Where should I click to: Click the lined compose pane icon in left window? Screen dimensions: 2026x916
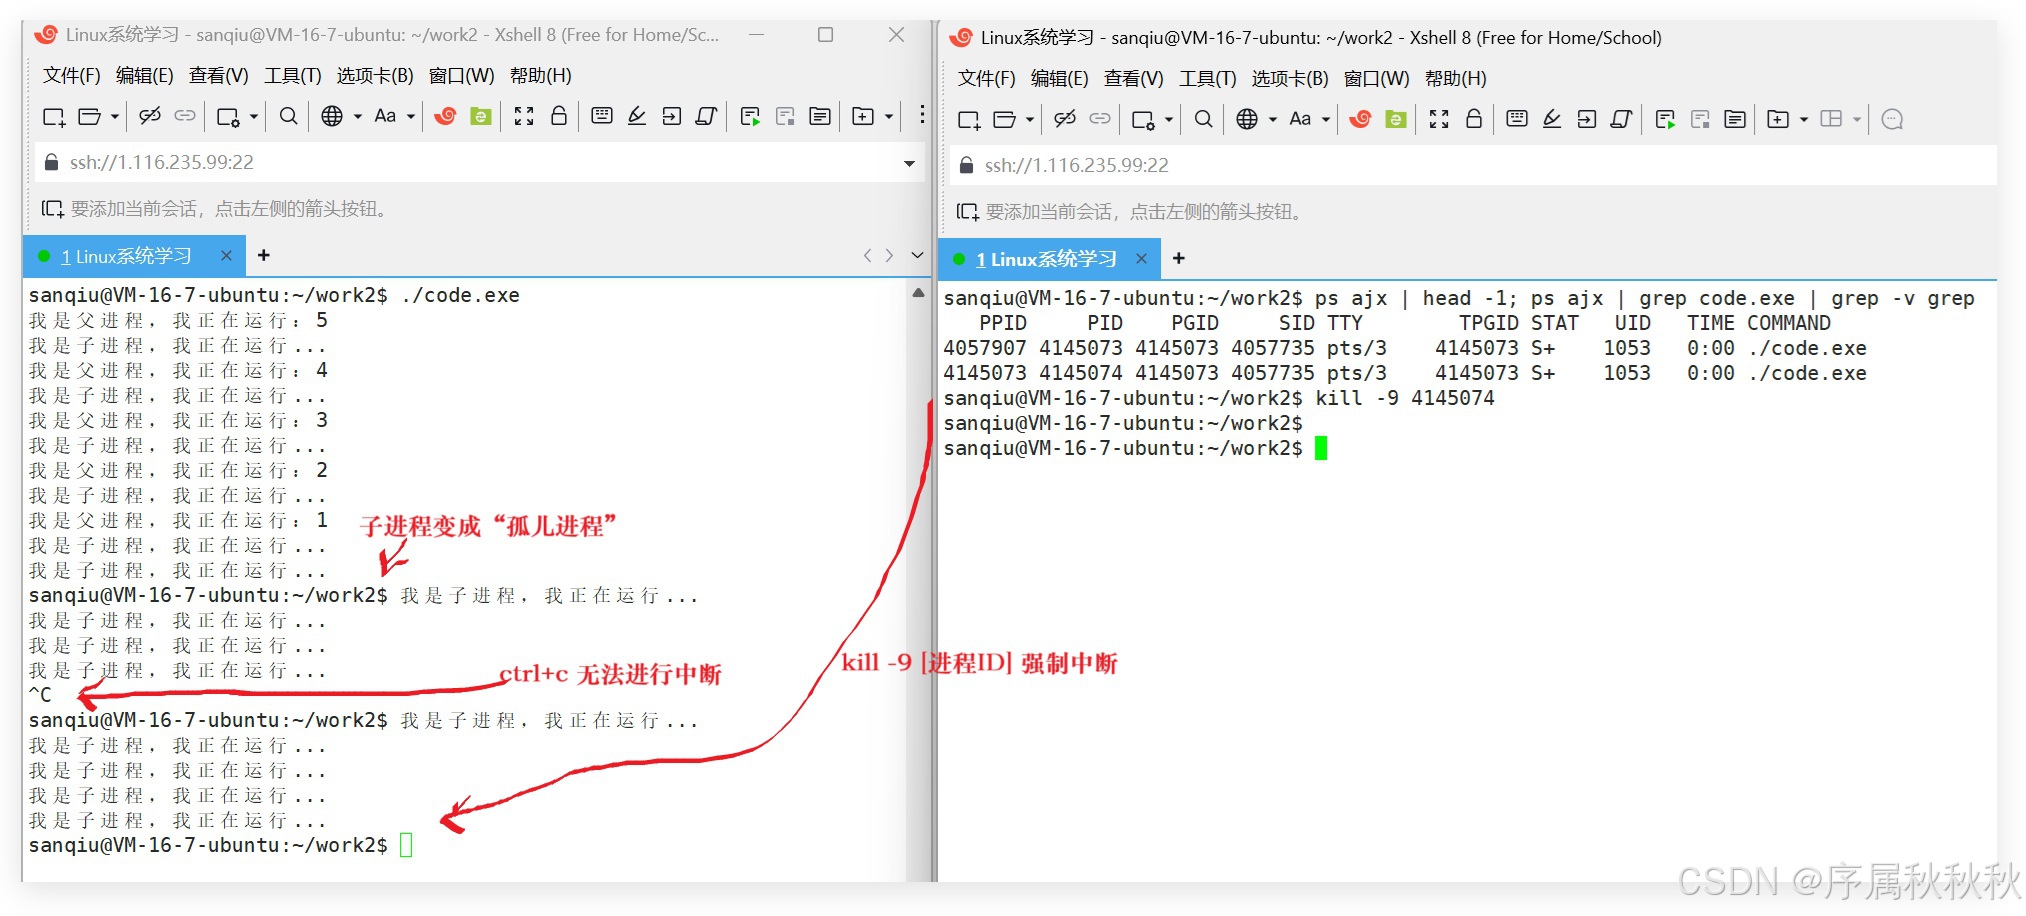[820, 116]
